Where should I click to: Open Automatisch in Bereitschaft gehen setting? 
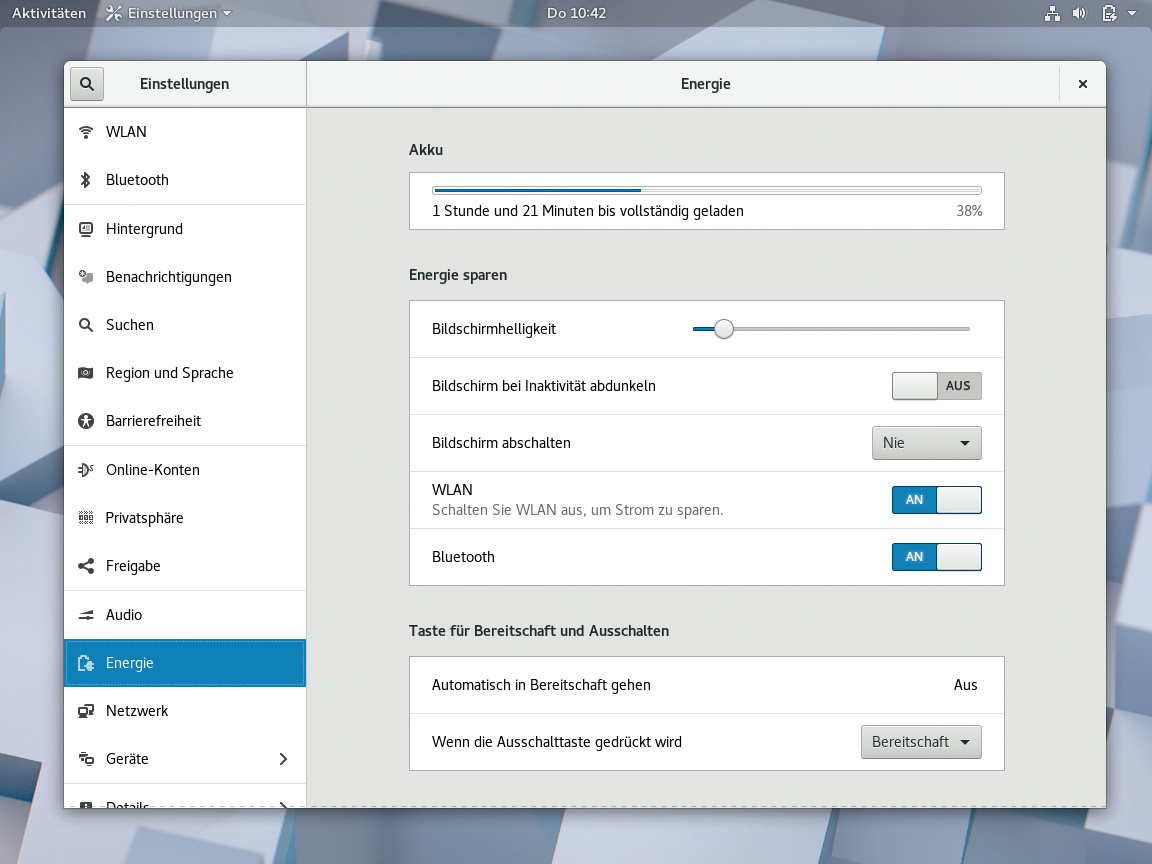tap(705, 685)
